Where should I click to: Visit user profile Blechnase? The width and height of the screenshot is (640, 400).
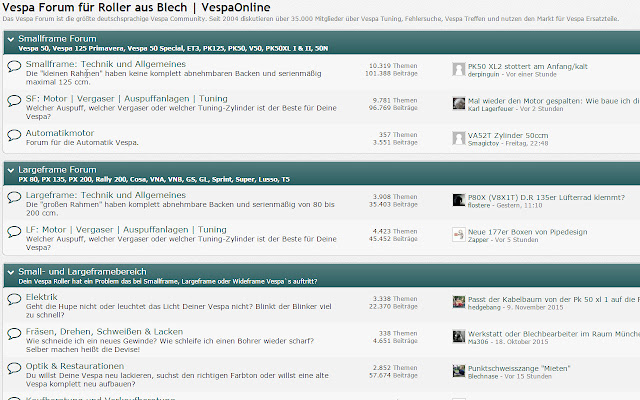483,376
